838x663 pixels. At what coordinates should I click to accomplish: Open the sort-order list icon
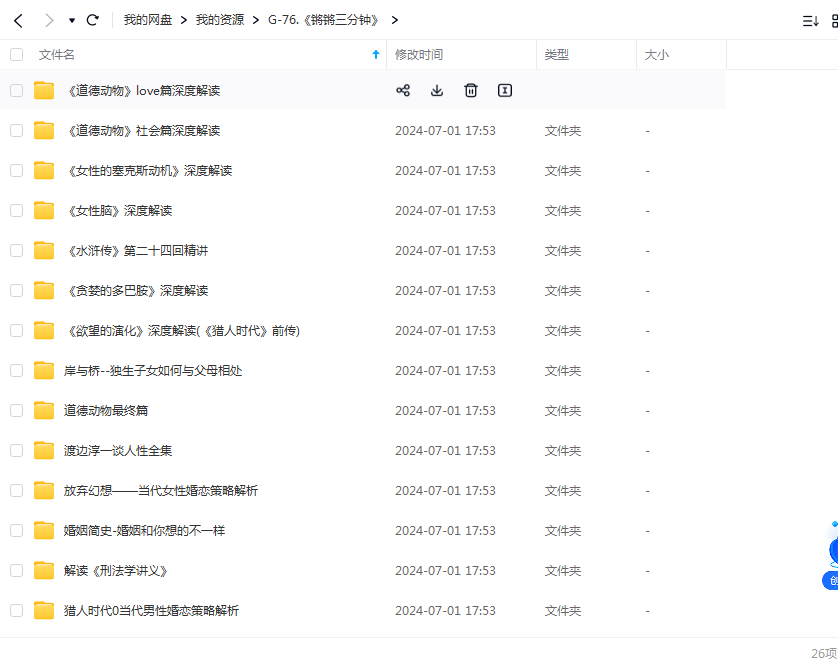point(810,19)
